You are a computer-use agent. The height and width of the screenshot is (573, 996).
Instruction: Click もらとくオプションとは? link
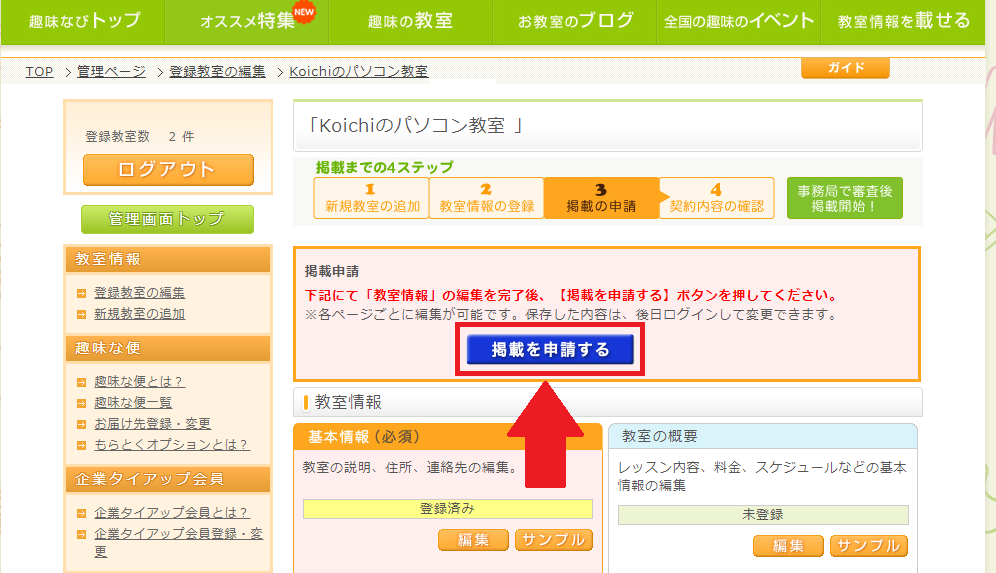coord(171,444)
